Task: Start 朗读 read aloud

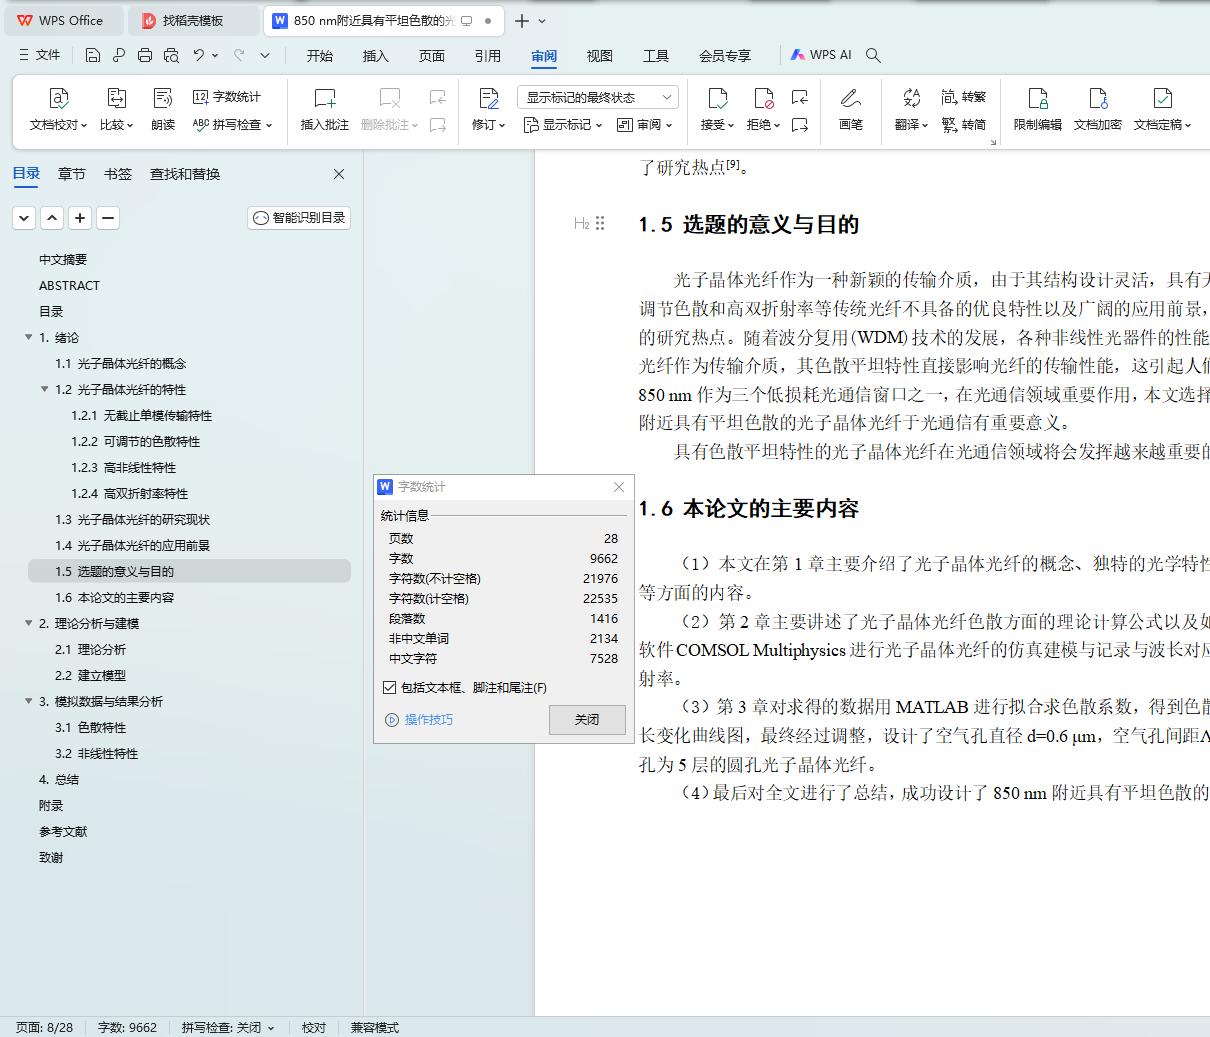Action: pos(163,109)
